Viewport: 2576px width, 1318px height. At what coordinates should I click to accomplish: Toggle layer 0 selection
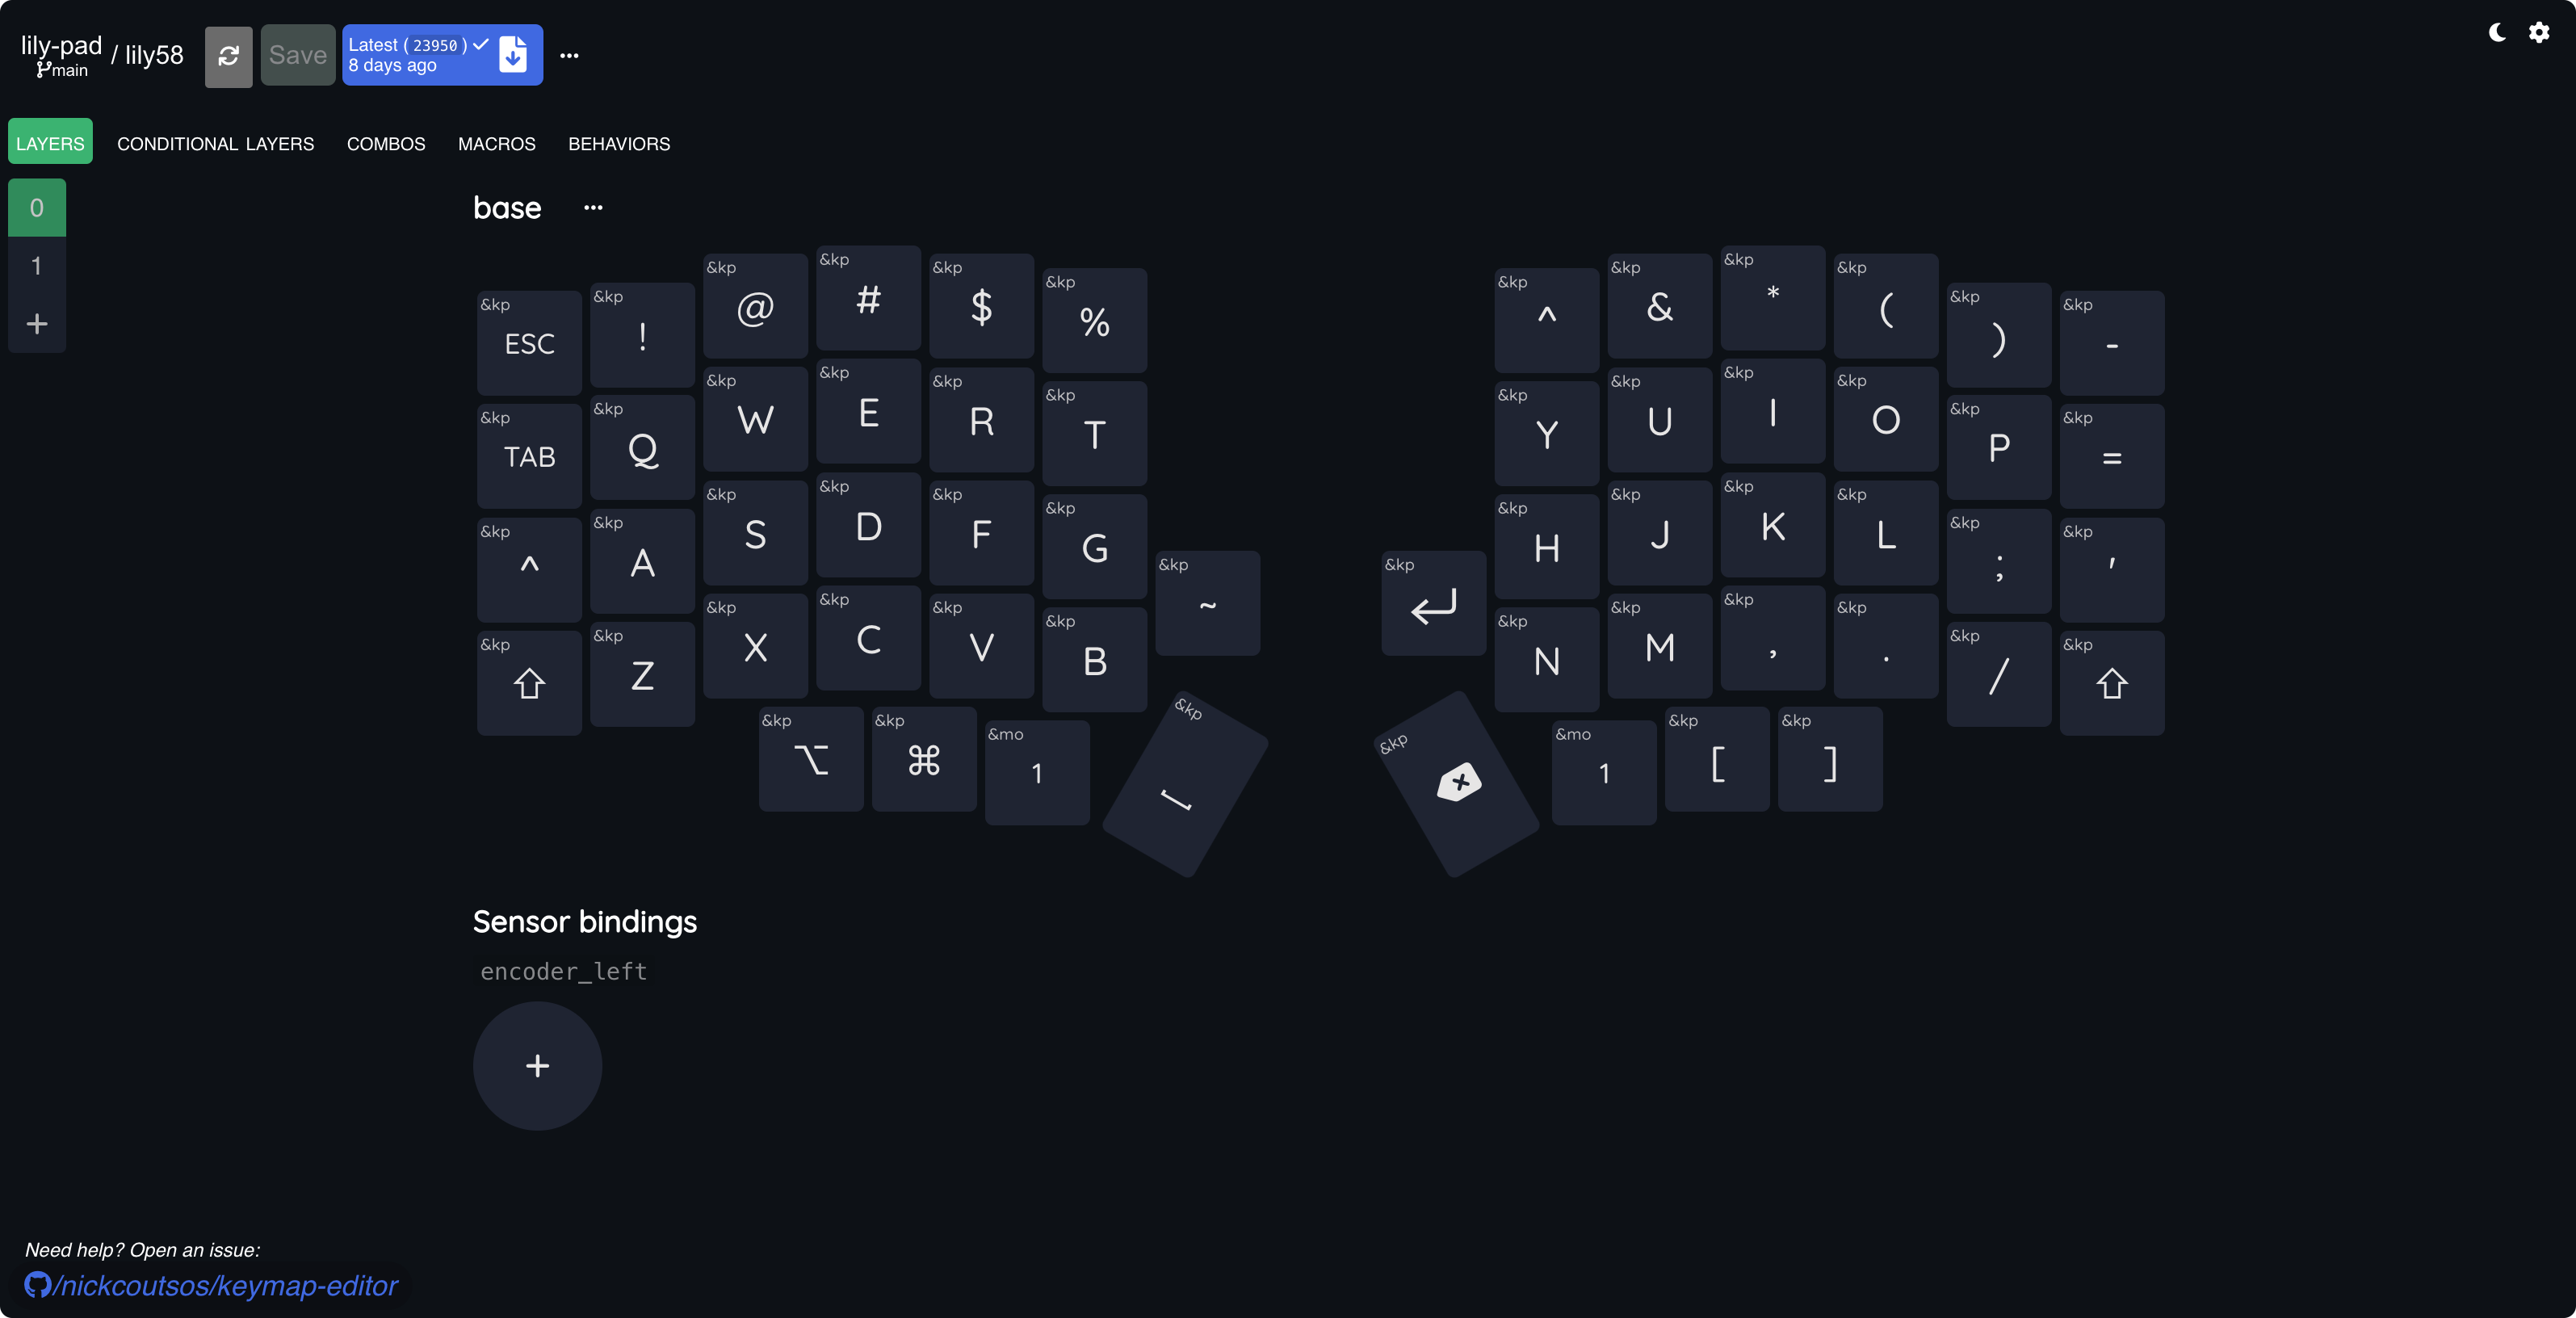[37, 207]
